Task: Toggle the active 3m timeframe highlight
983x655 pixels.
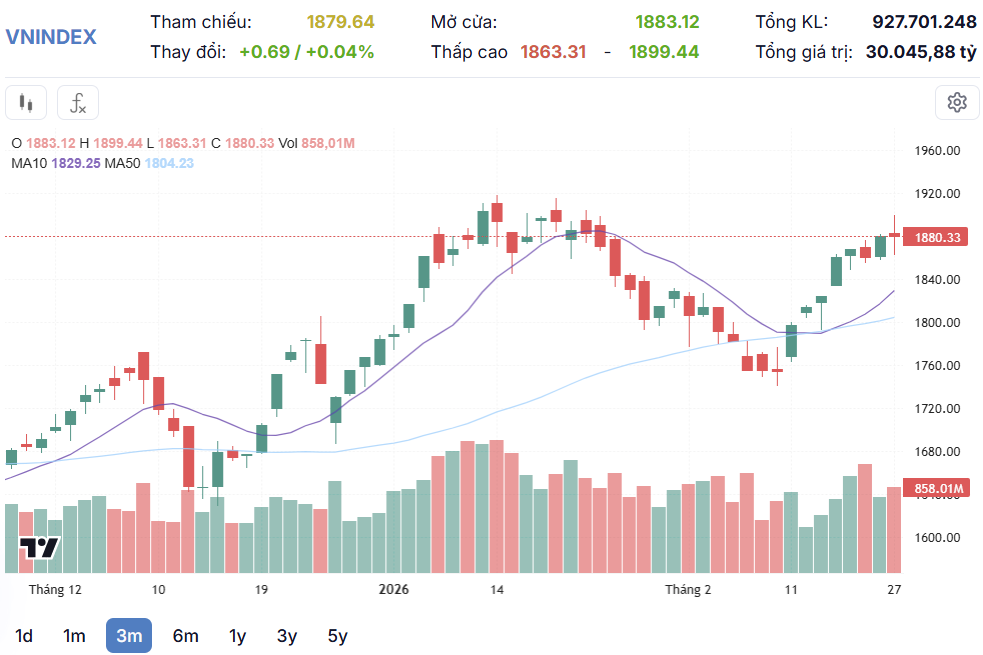Action: tap(128, 635)
